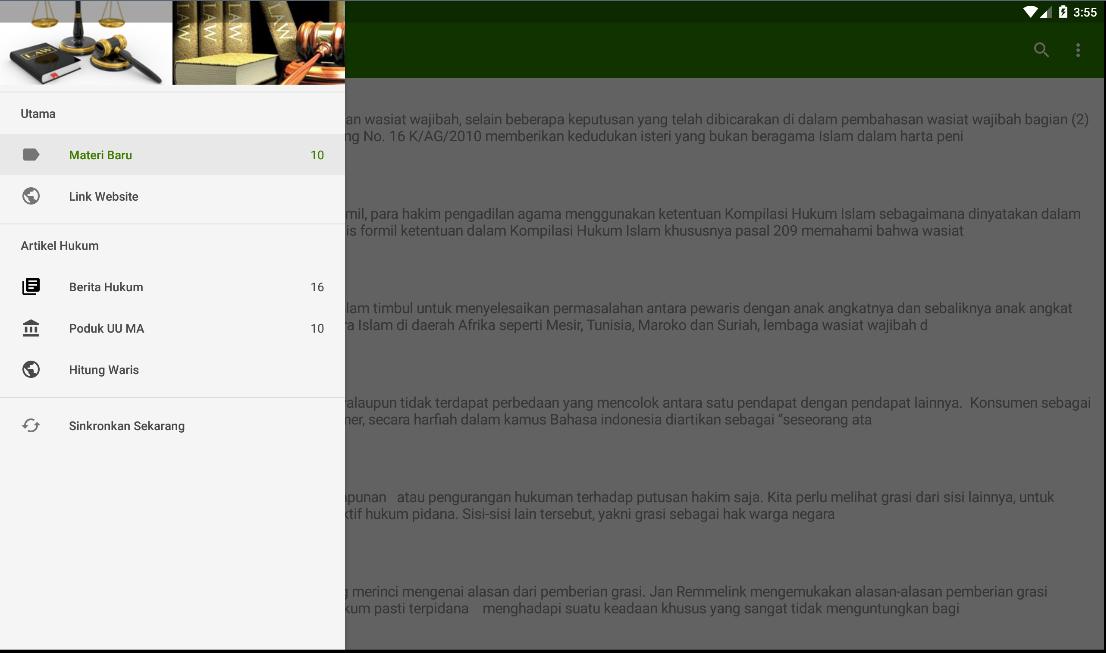This screenshot has width=1106, height=653.
Task: Click the Berita Hukum count 16
Action: pos(317,287)
